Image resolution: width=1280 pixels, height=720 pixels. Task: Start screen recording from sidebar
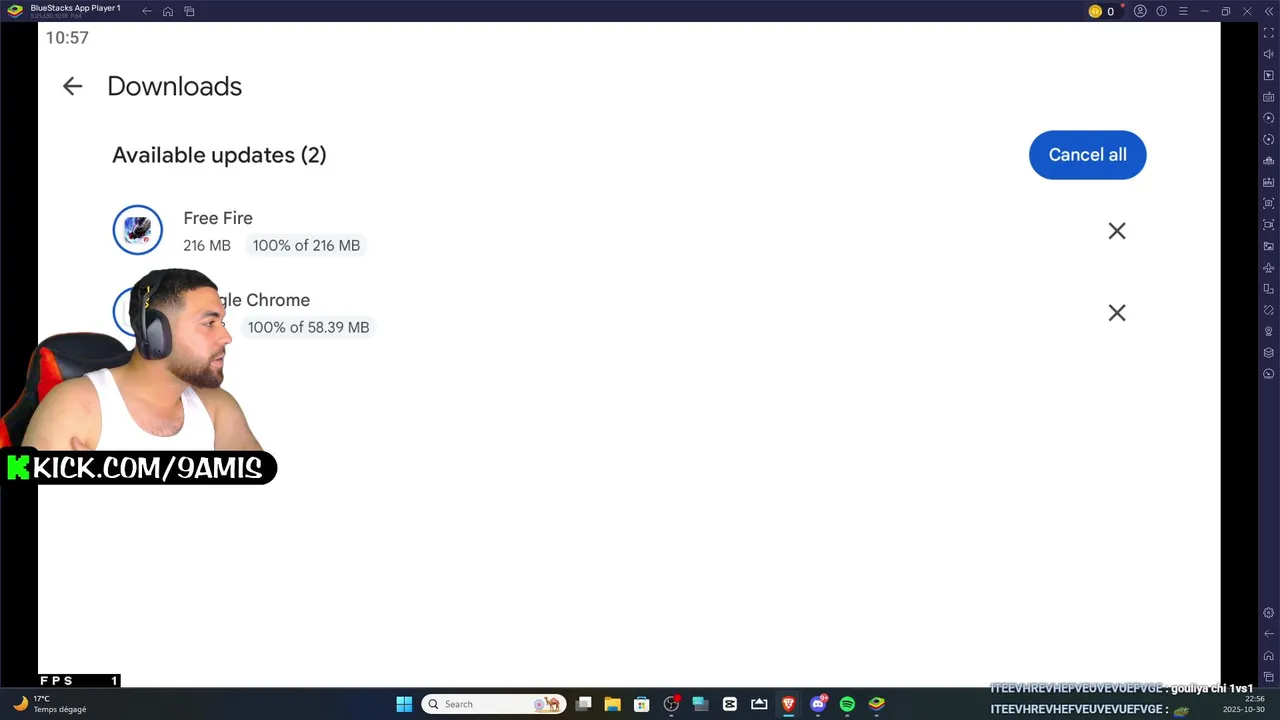pos(1269,225)
